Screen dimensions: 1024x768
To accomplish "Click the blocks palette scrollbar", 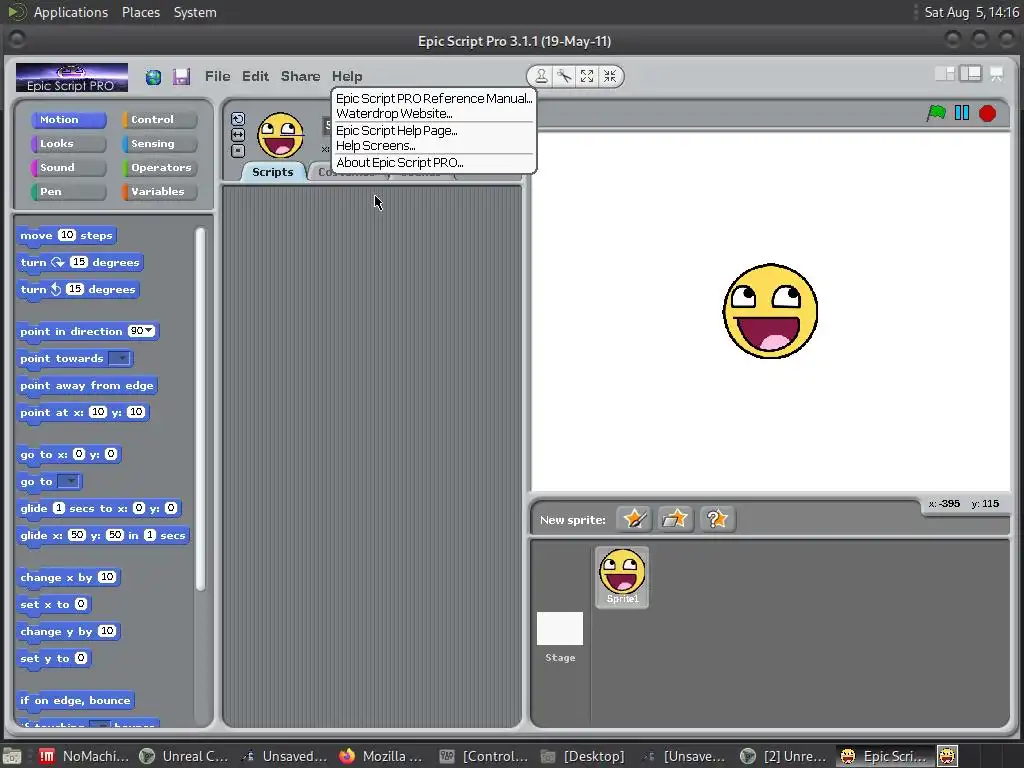I will [x=200, y=409].
